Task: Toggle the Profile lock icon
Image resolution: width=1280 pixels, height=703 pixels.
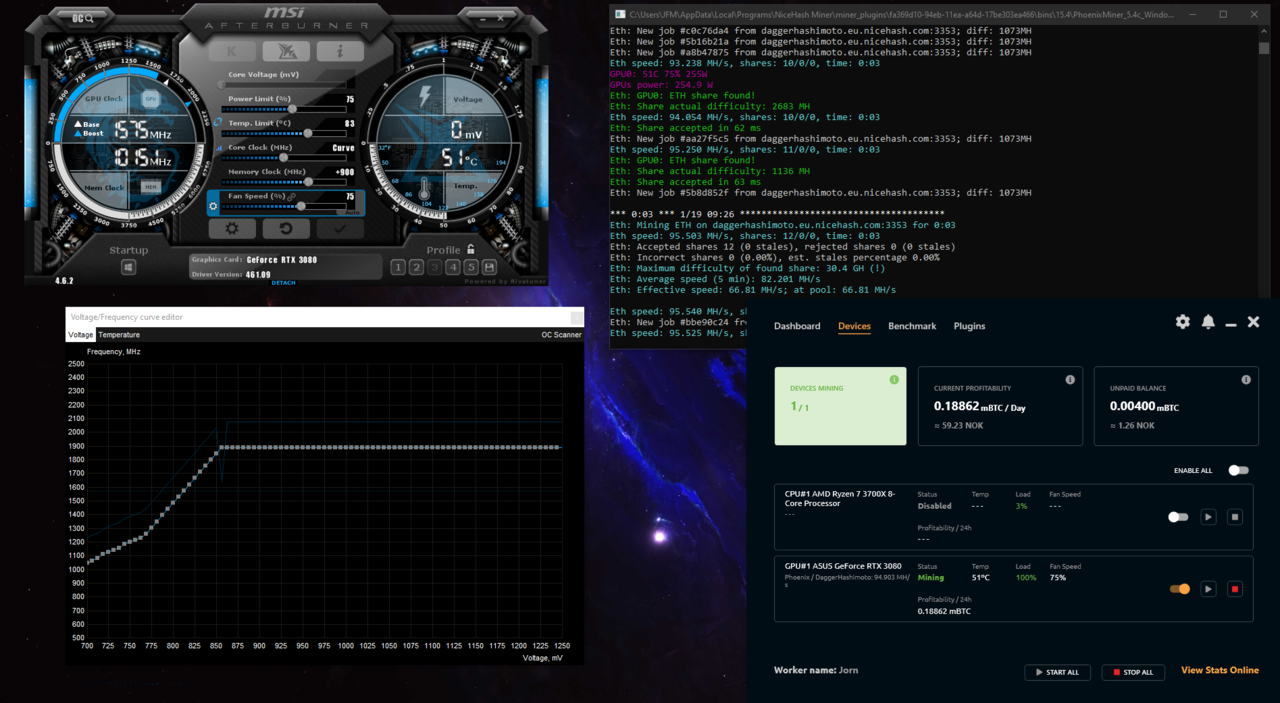Action: (471, 249)
